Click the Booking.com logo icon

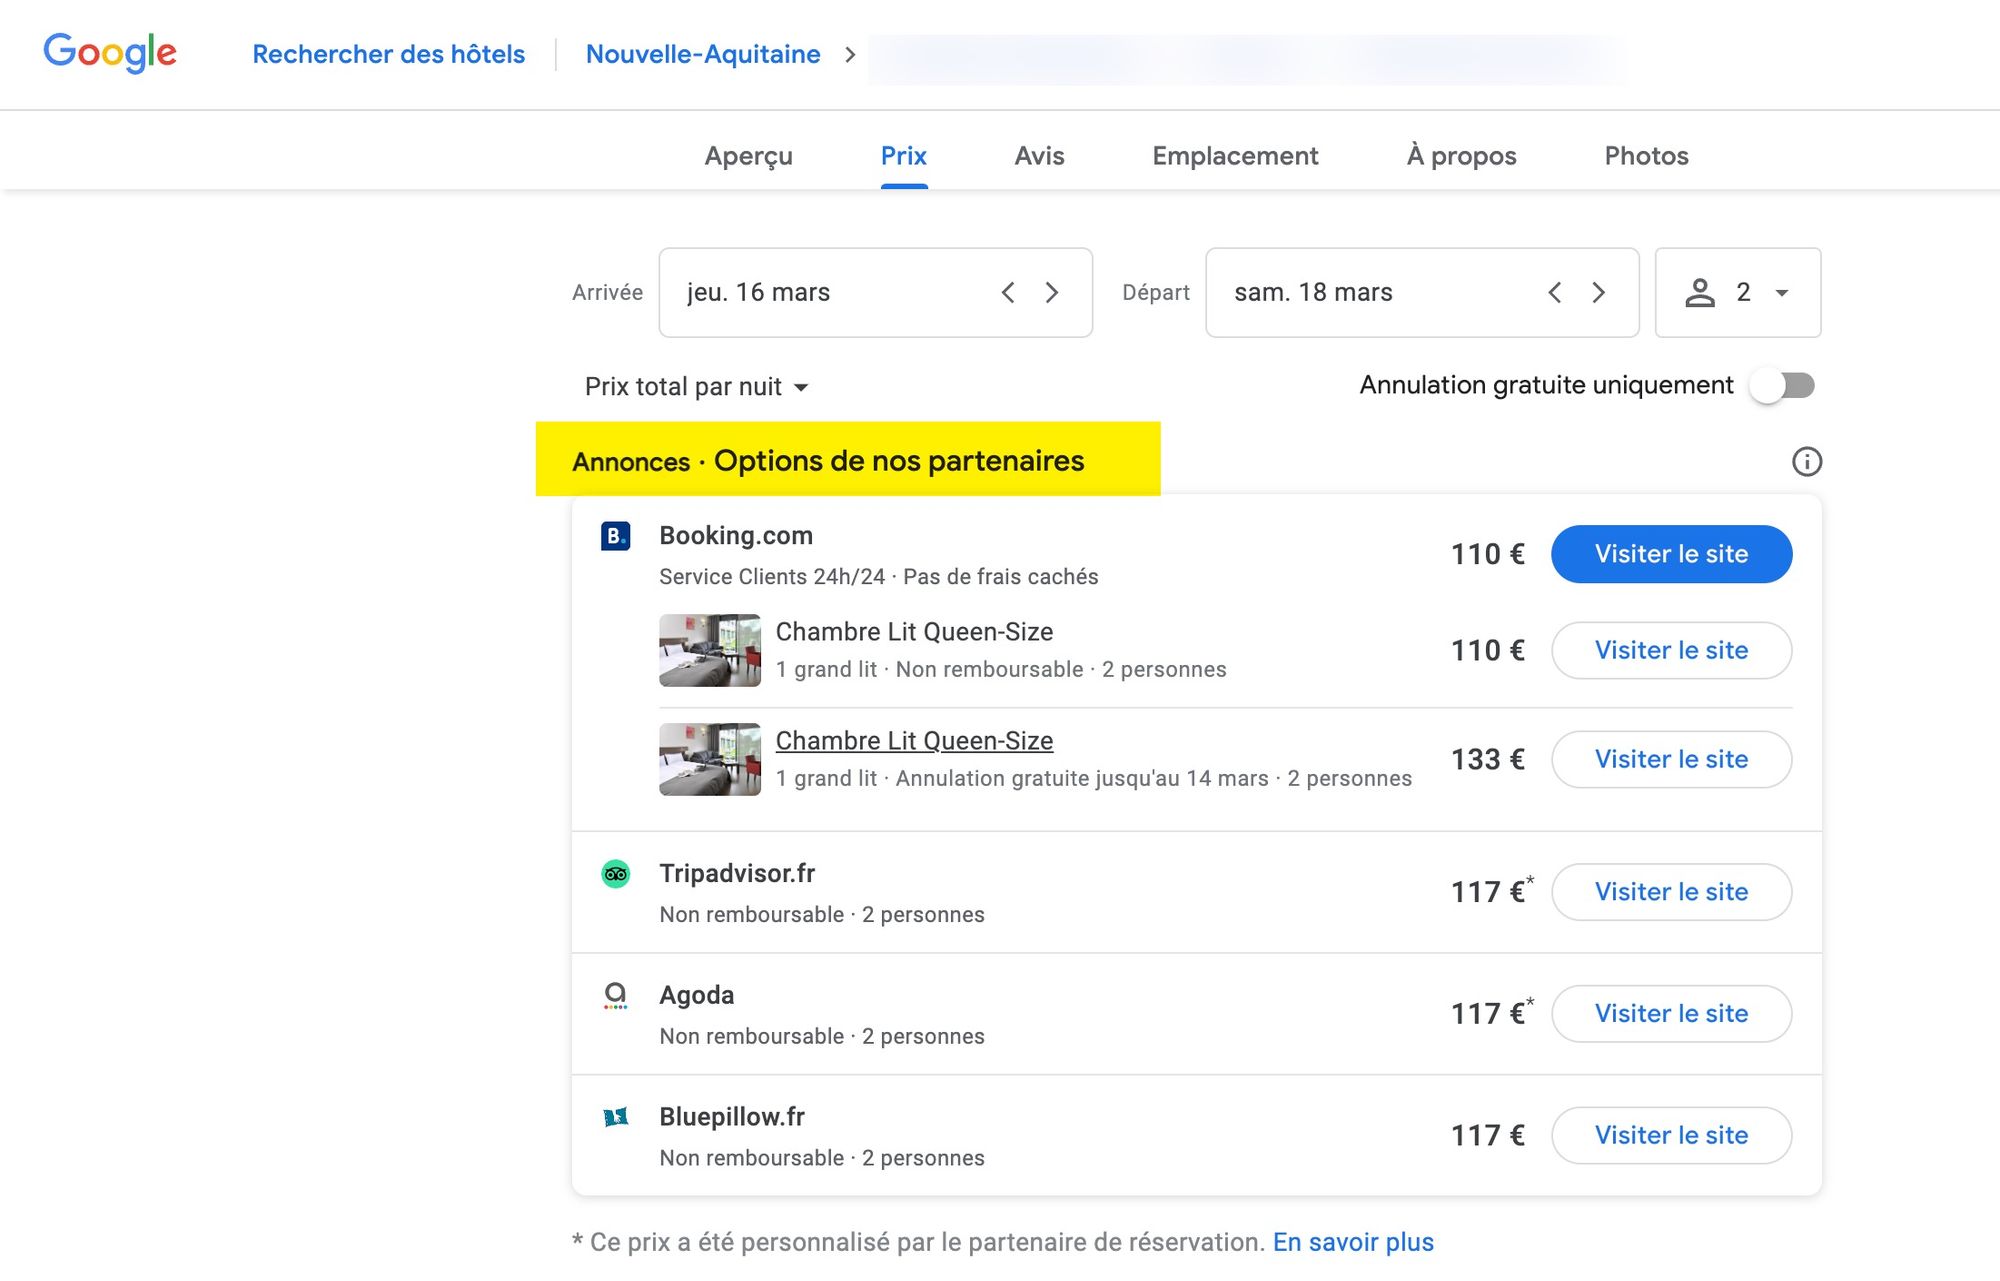point(615,536)
